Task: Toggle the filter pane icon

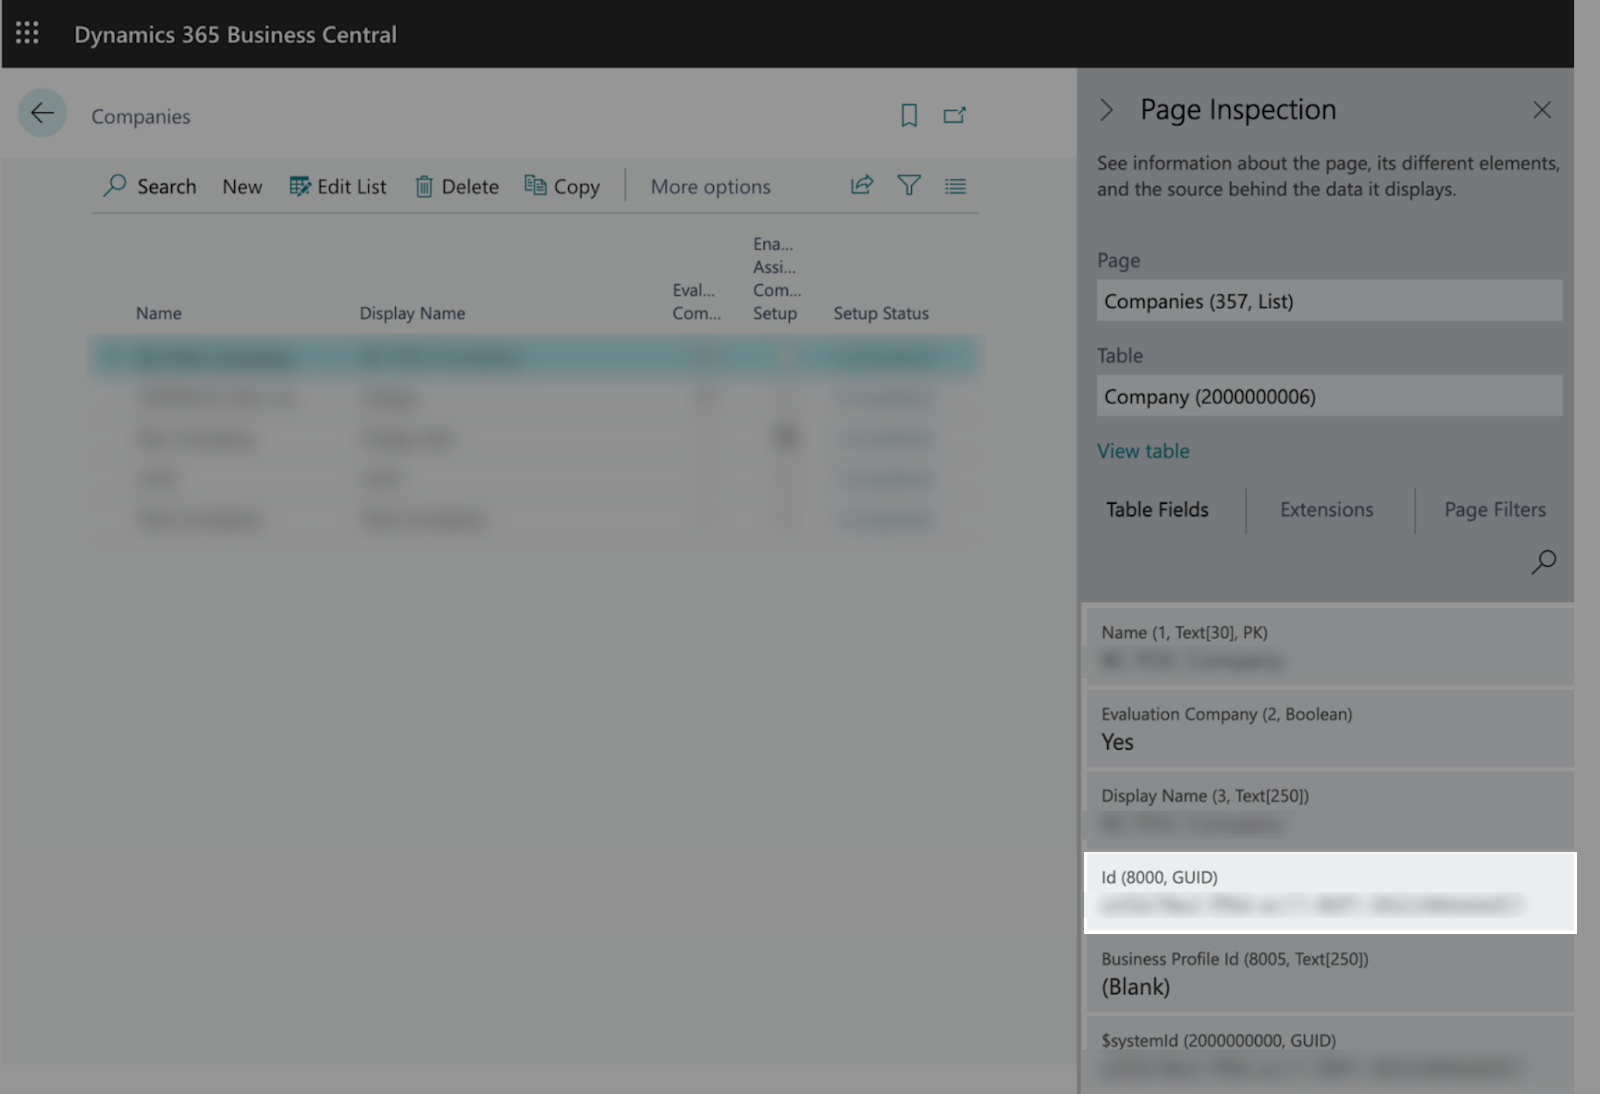Action: [x=909, y=185]
